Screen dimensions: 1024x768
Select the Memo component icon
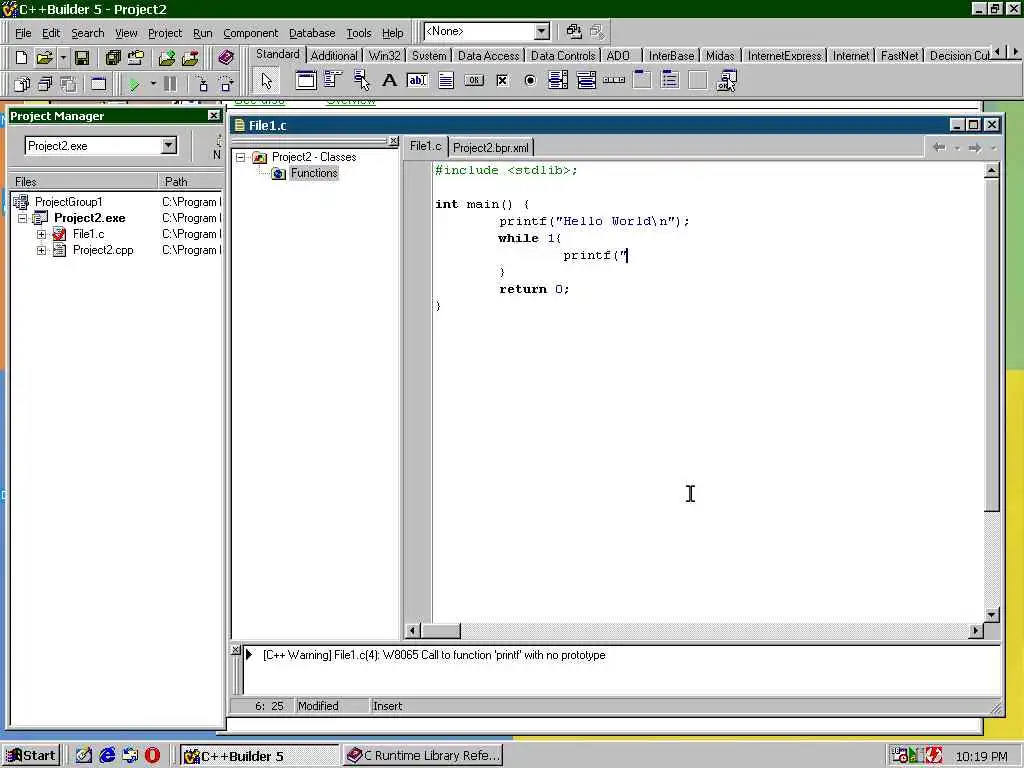tap(446, 80)
